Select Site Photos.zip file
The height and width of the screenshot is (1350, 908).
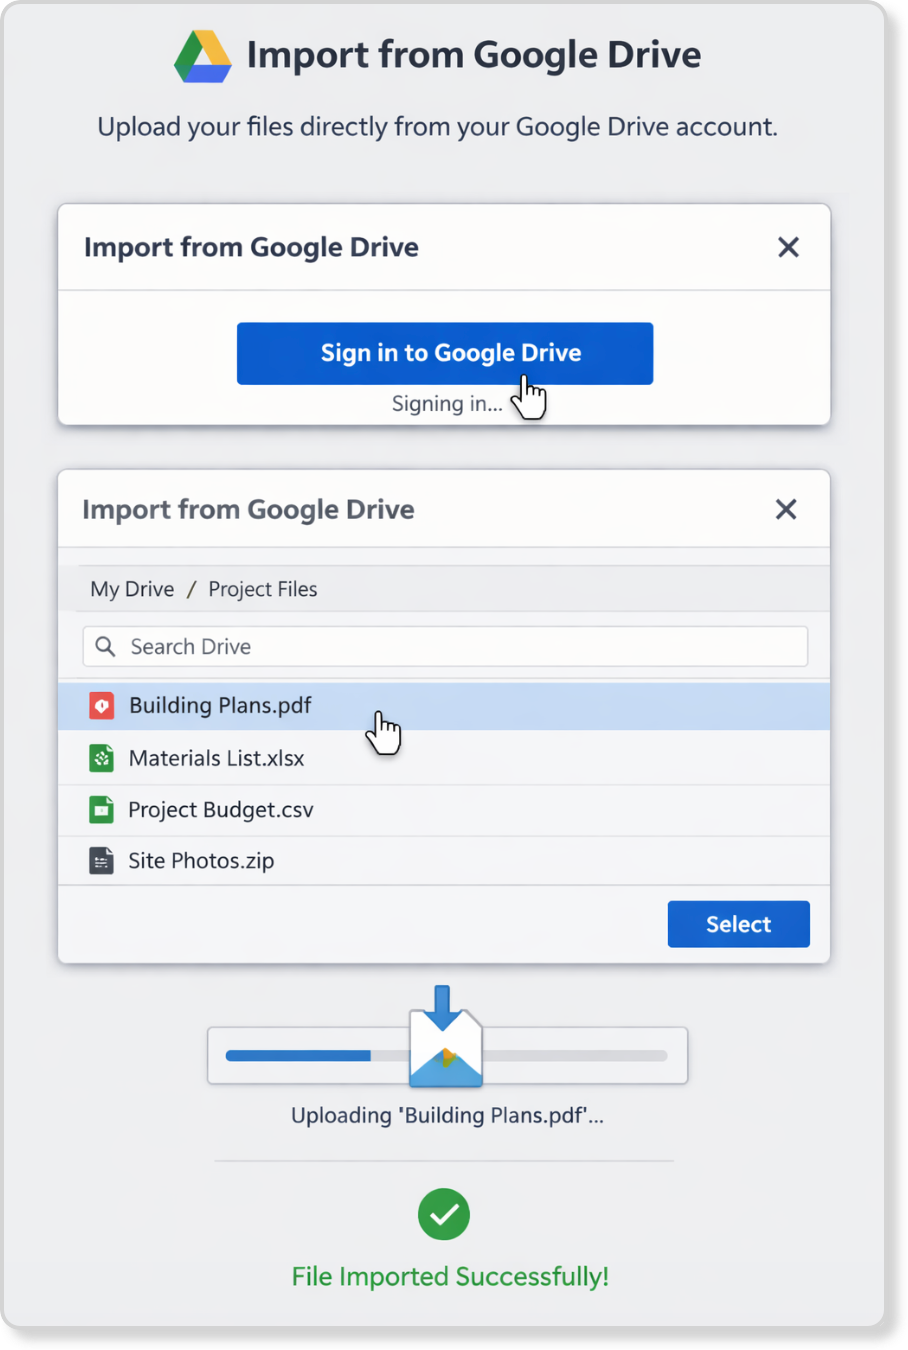pyautogui.click(x=444, y=861)
